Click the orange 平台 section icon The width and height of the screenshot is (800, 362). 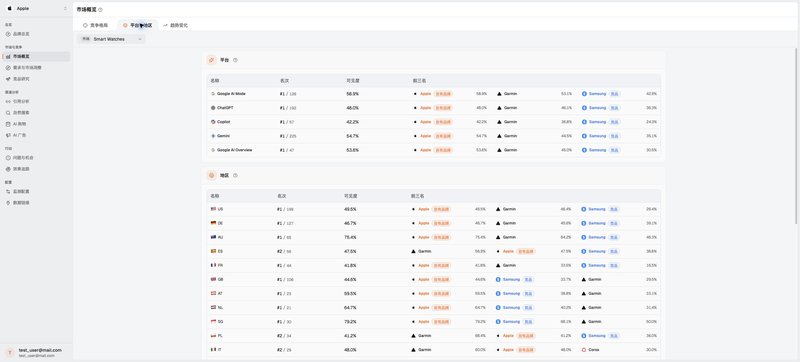point(211,60)
